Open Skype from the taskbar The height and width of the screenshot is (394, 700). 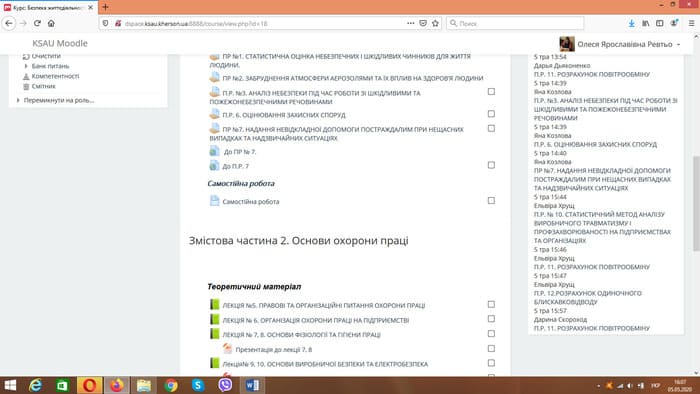pyautogui.click(x=198, y=385)
